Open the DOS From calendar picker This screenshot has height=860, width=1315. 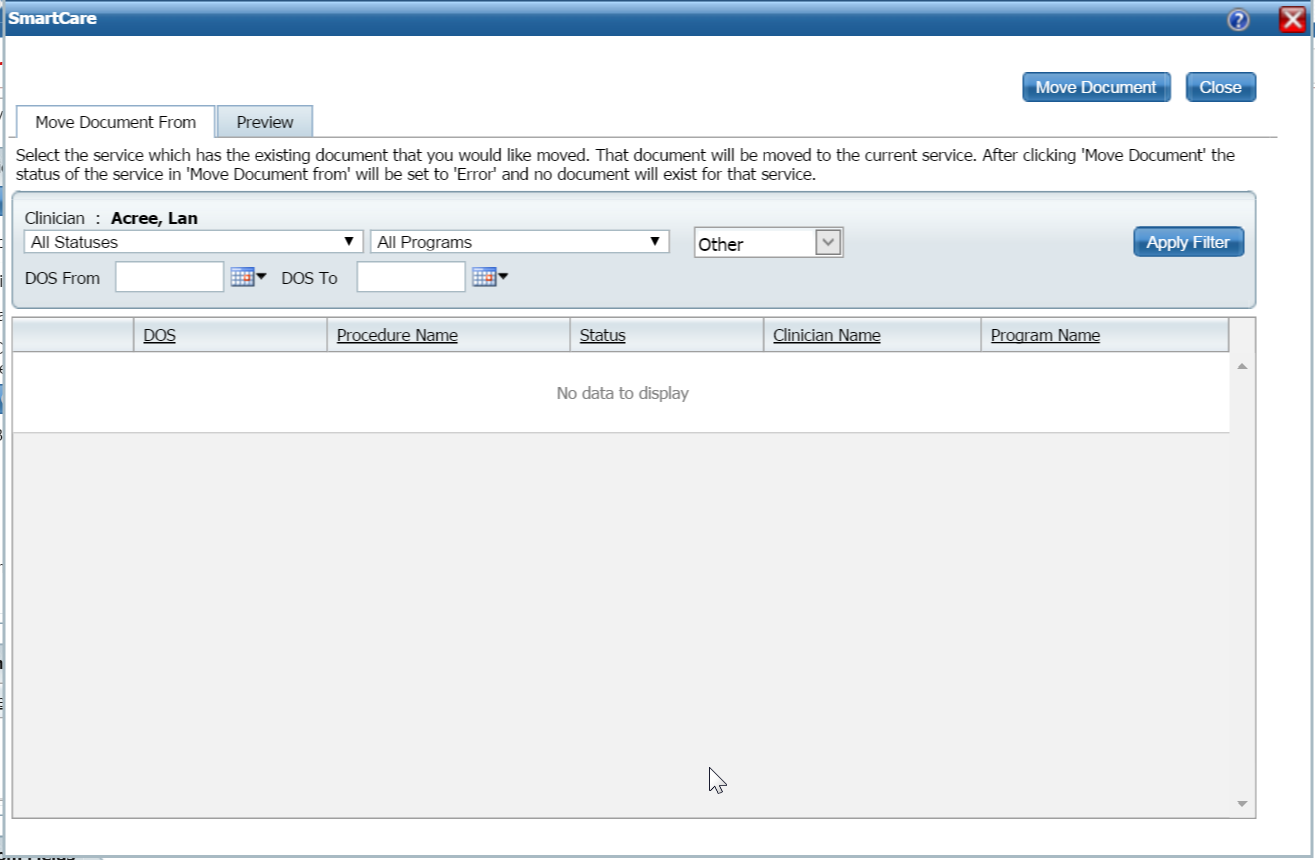(x=247, y=277)
